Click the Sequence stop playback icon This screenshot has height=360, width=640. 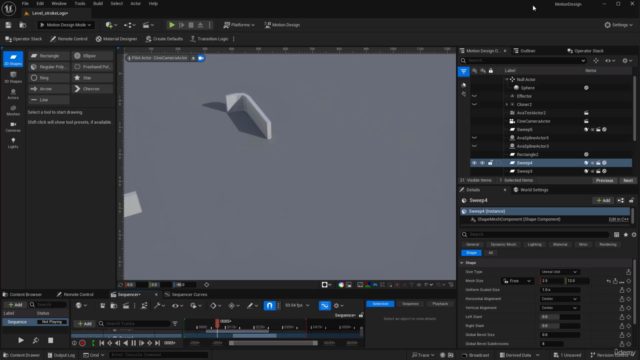(51, 340)
